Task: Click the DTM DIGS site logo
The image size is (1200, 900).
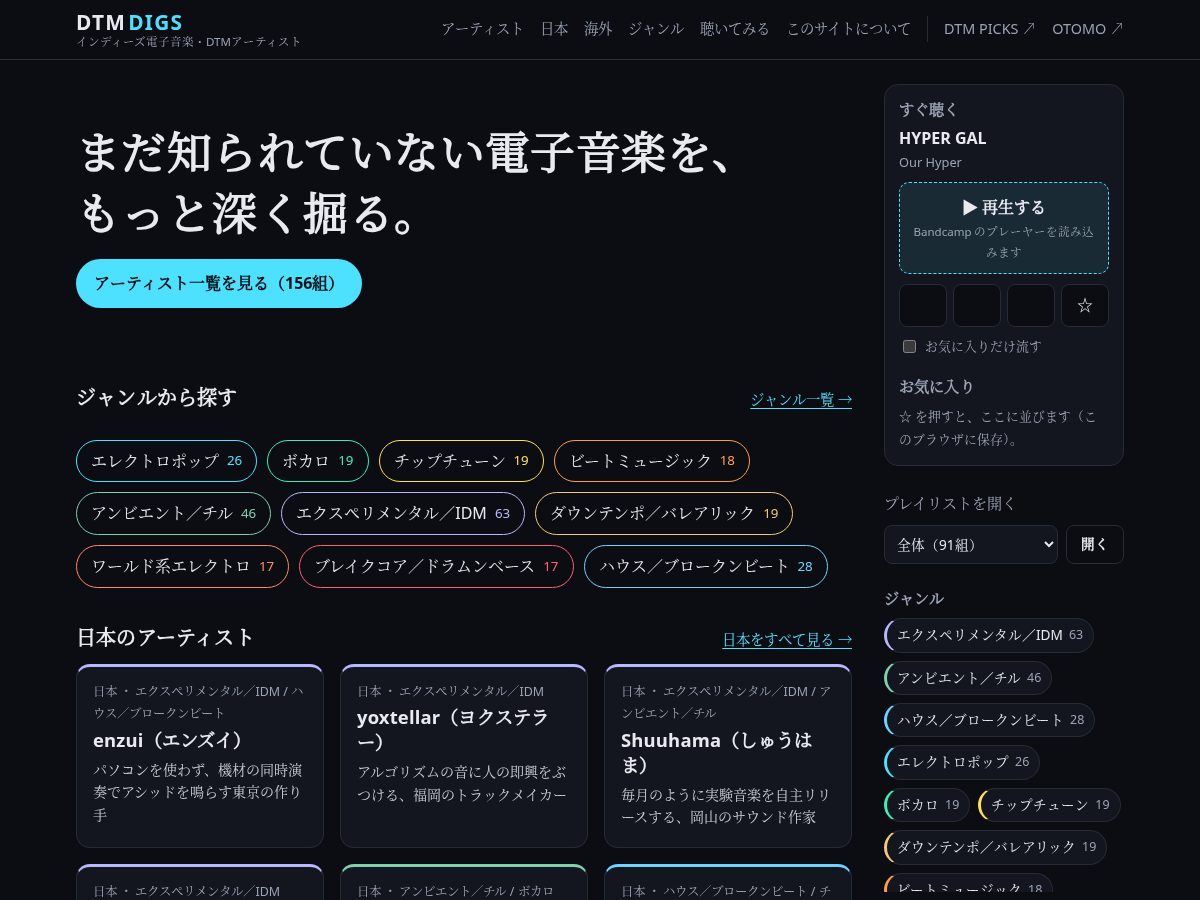Action: pyautogui.click(x=130, y=22)
